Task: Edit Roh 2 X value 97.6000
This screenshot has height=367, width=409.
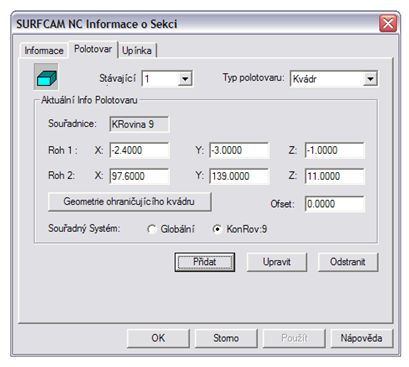Action: tap(139, 176)
